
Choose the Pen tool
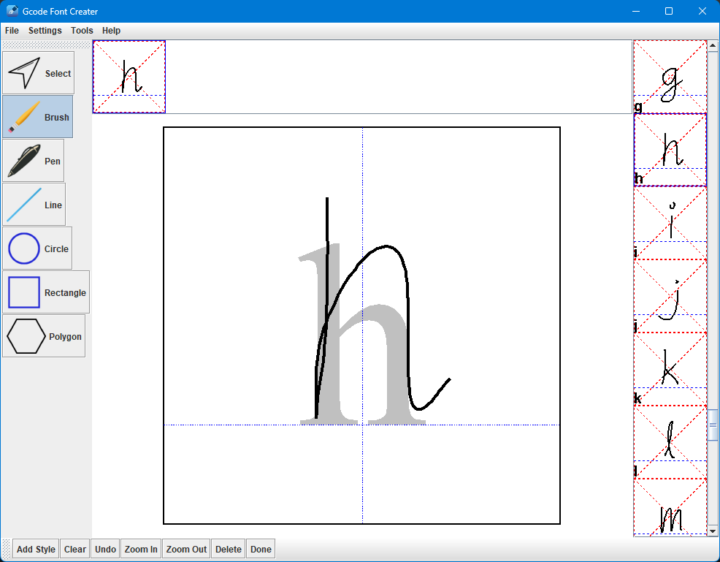click(x=33, y=161)
